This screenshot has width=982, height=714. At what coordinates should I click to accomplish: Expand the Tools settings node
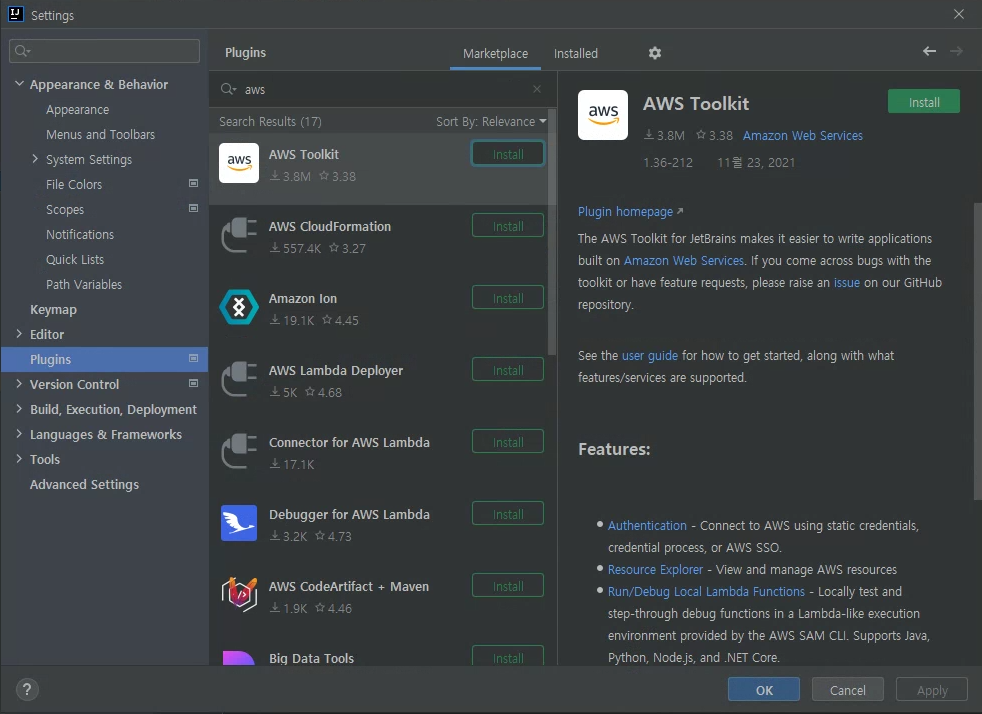point(19,458)
